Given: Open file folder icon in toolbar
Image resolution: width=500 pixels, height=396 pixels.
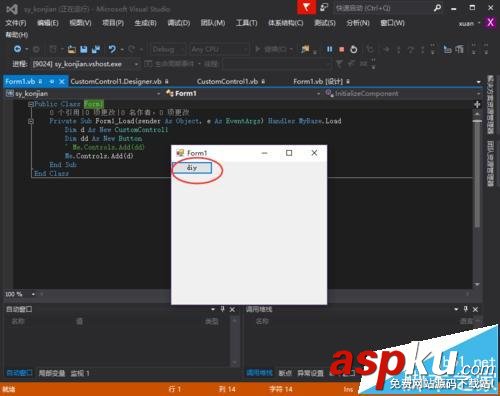Looking at the screenshot, I should coord(71,50).
